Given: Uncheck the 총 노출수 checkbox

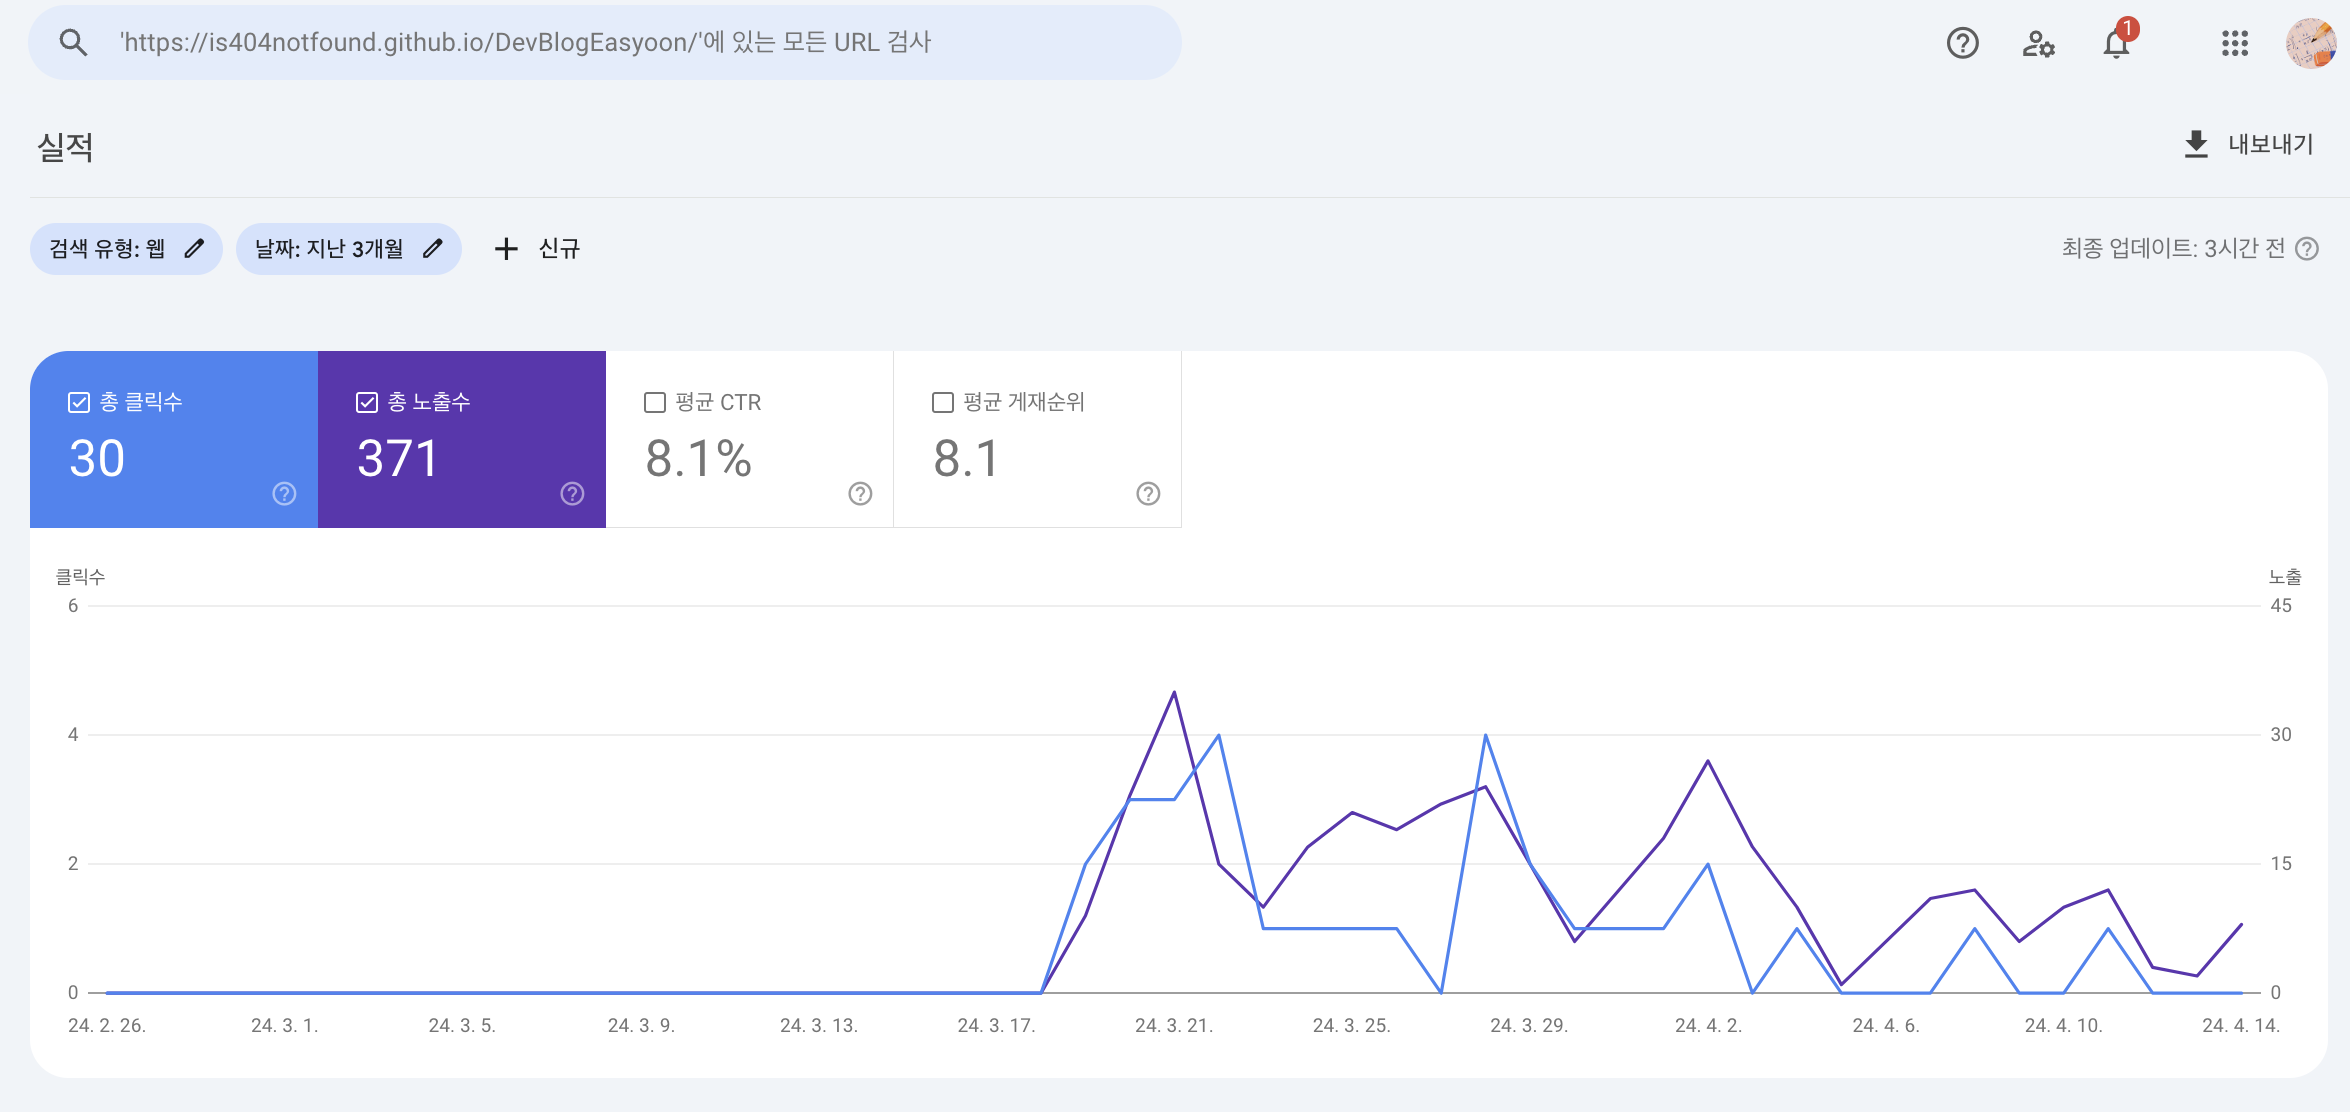Looking at the screenshot, I should tap(367, 402).
